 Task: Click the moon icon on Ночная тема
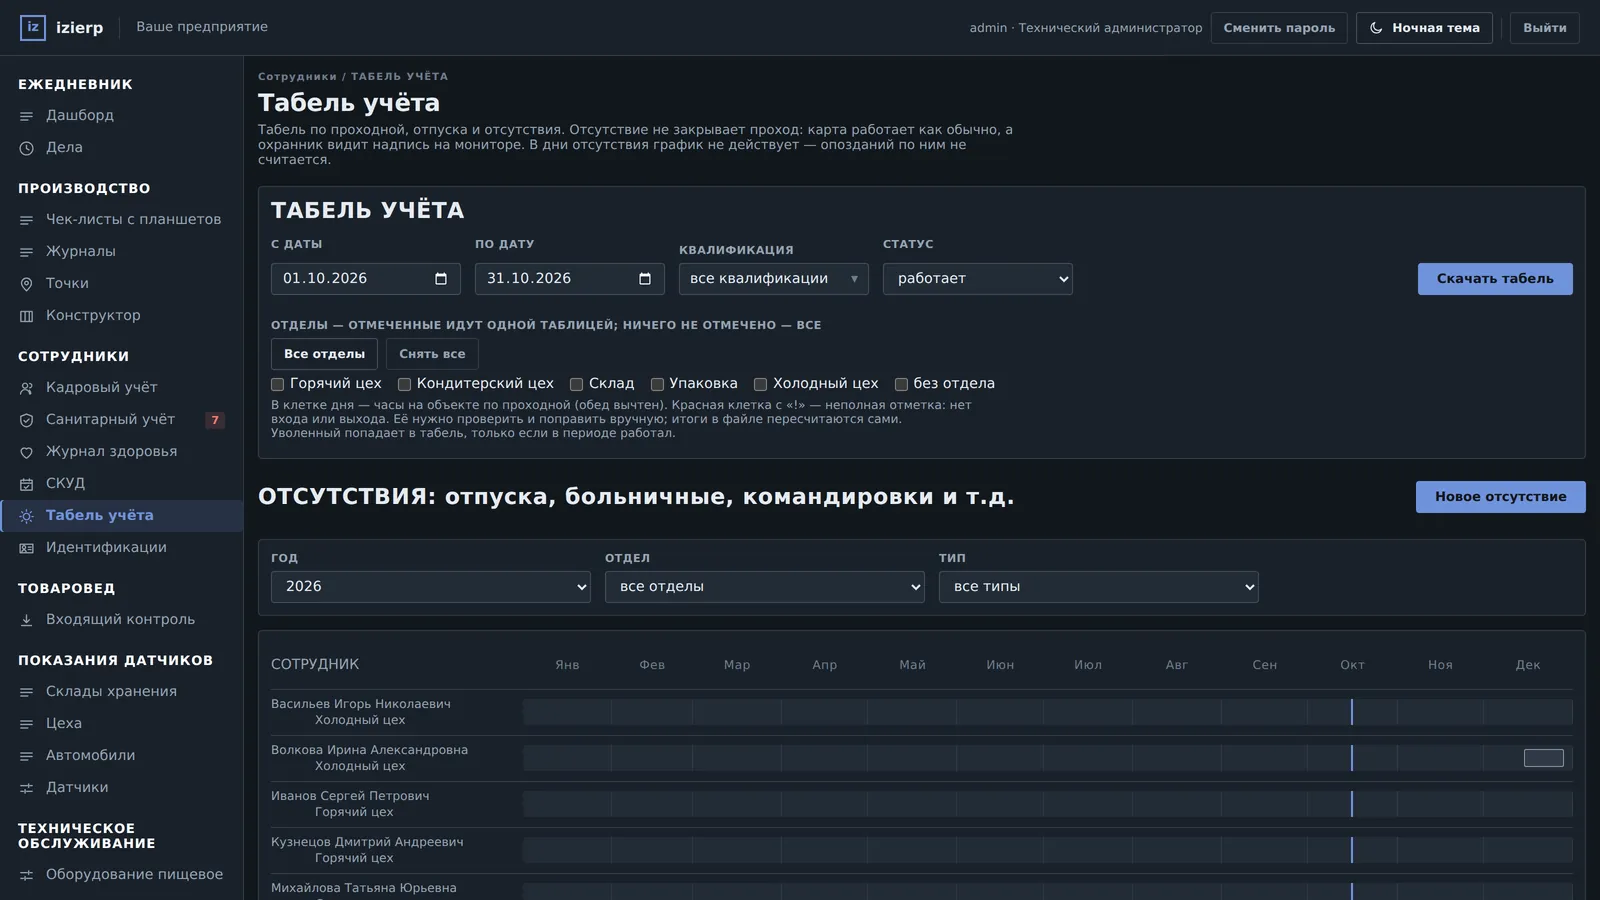[1376, 28]
